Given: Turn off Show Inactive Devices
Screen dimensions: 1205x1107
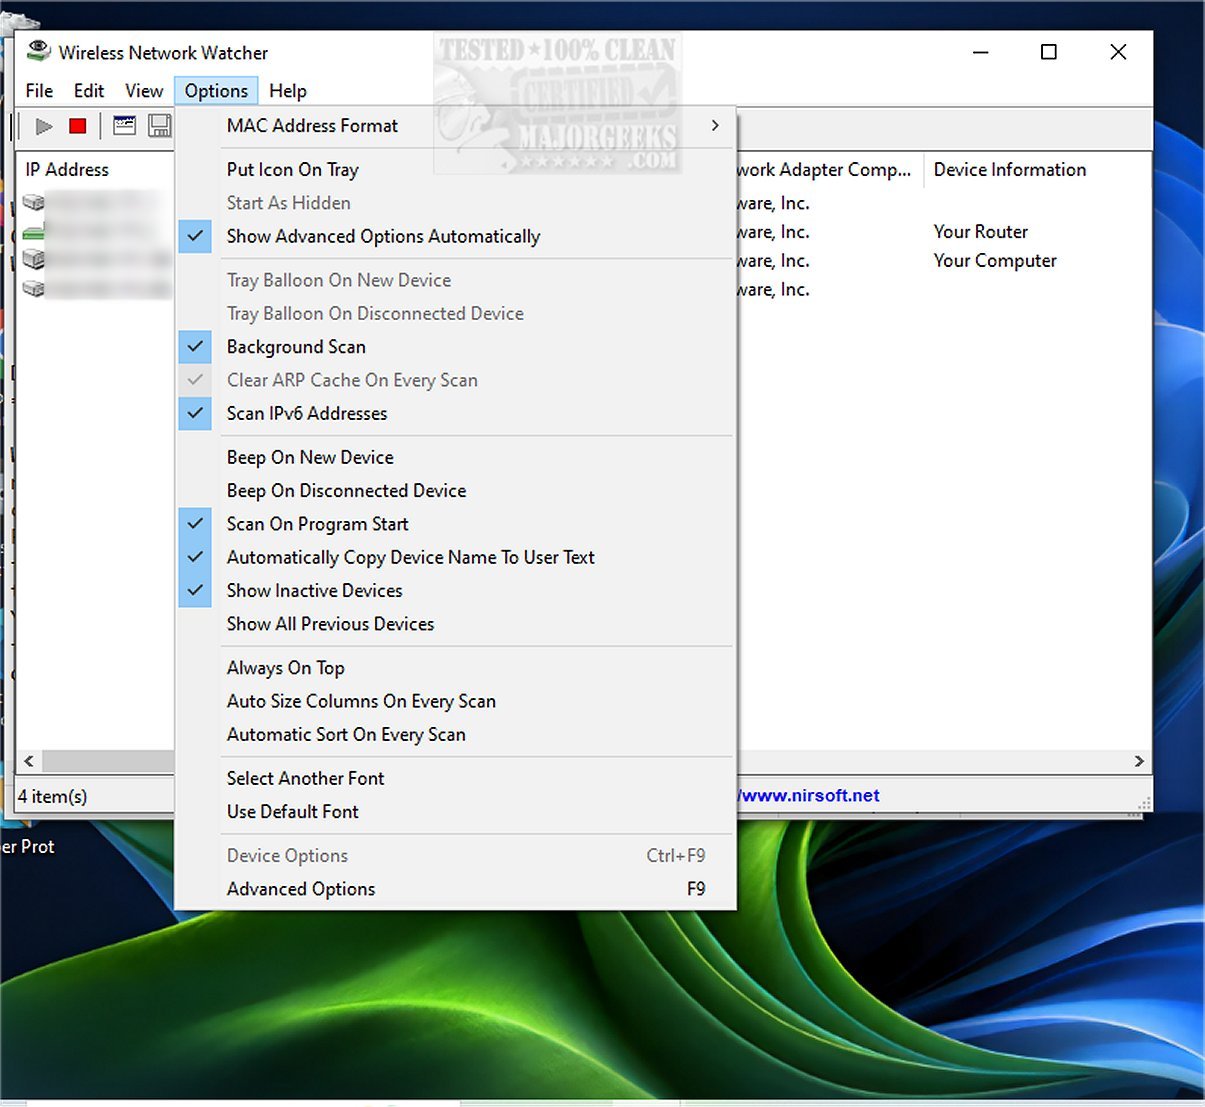Looking at the screenshot, I should pyautogui.click(x=314, y=590).
